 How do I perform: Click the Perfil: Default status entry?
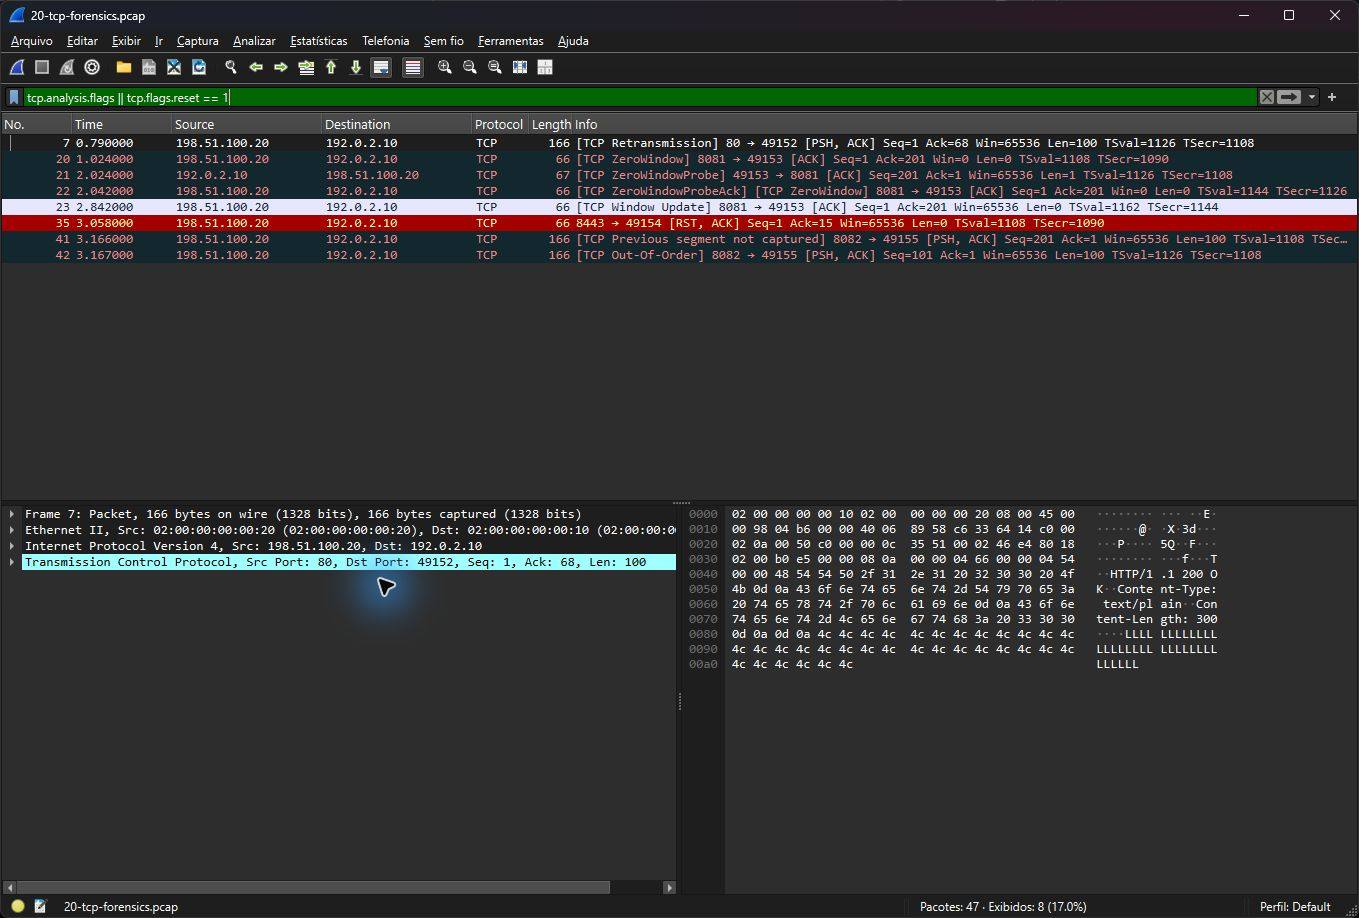point(1295,906)
